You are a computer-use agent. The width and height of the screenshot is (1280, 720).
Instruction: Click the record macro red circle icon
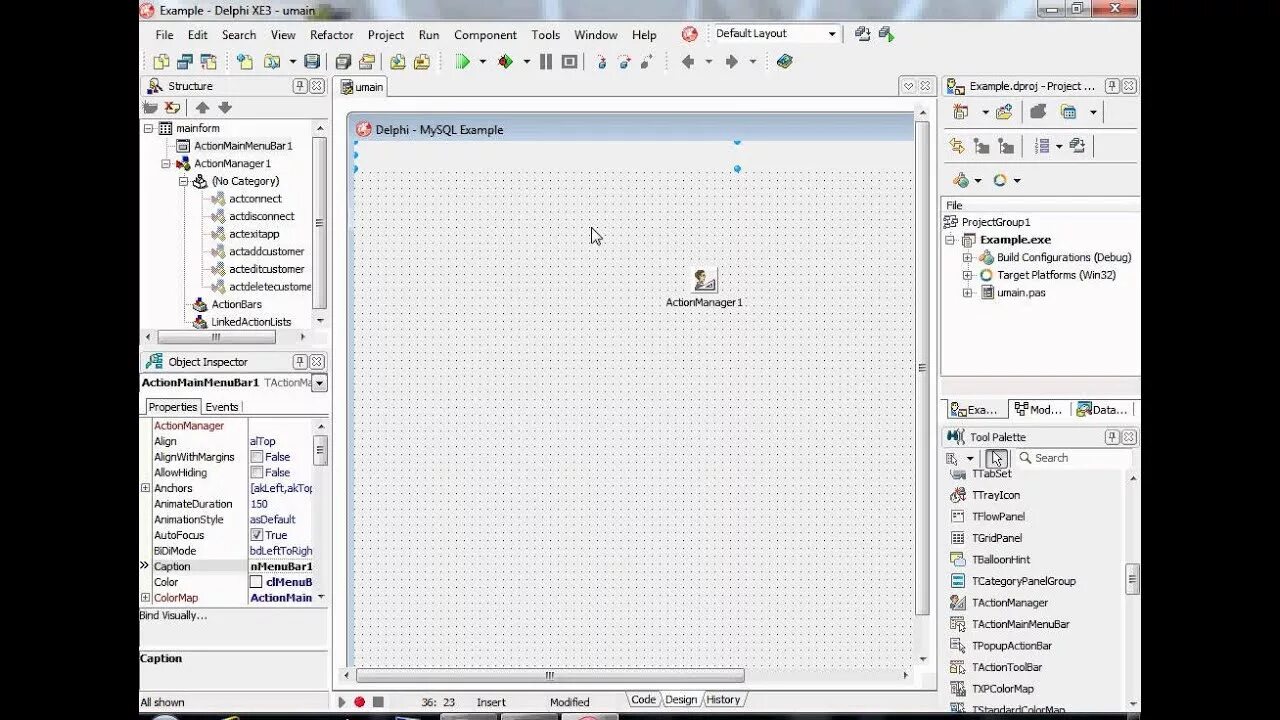[x=360, y=702]
